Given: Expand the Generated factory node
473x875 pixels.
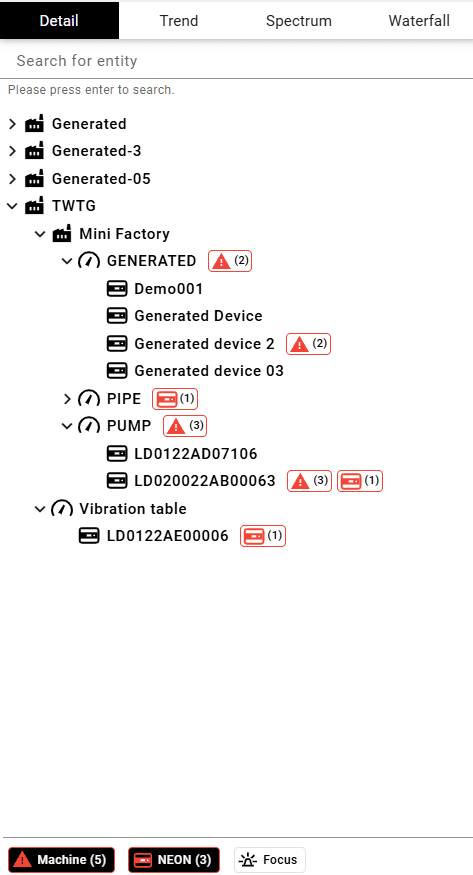Looking at the screenshot, I should 12,124.
